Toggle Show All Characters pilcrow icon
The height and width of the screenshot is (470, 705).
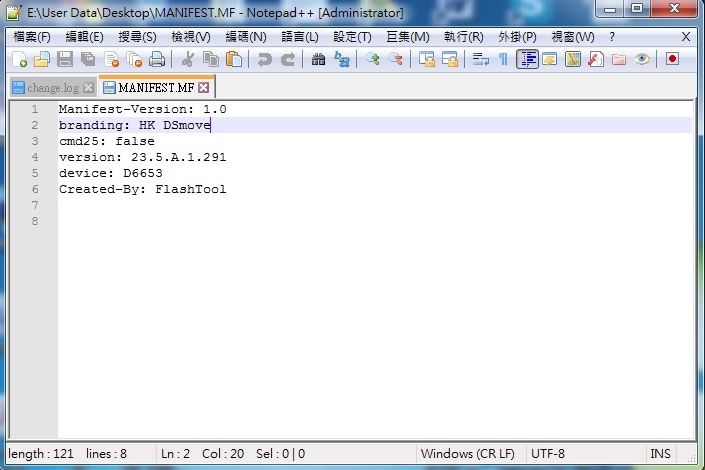pyautogui.click(x=504, y=59)
